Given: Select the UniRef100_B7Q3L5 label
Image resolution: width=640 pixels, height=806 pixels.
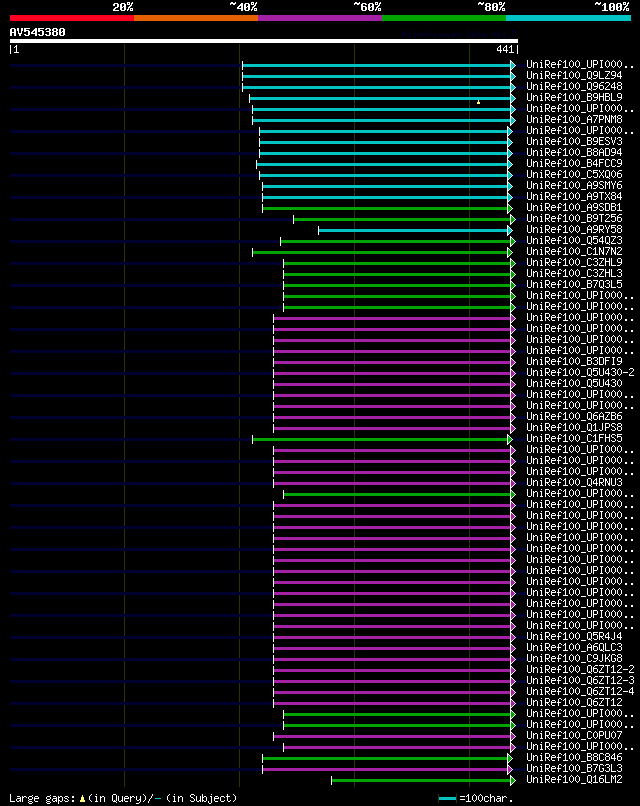Looking at the screenshot, I should coord(574,284).
